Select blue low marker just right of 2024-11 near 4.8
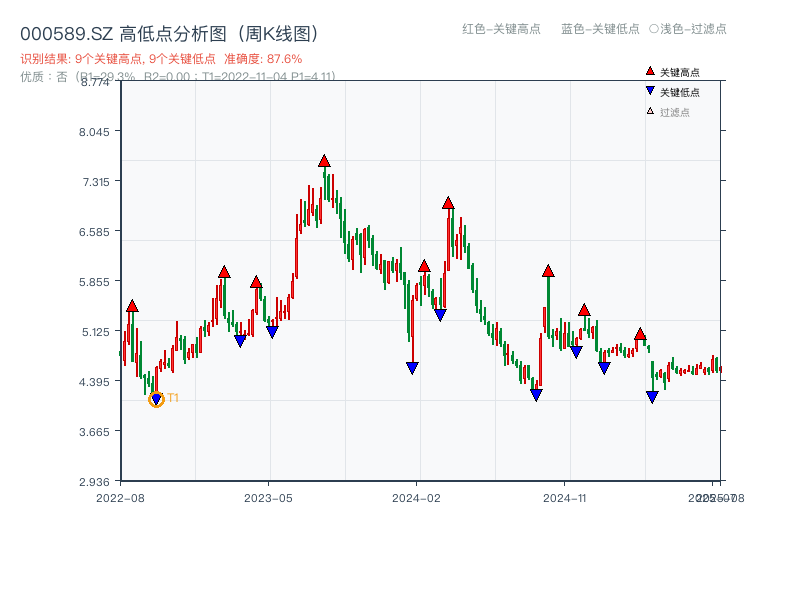The height and width of the screenshot is (600, 800). [576, 352]
